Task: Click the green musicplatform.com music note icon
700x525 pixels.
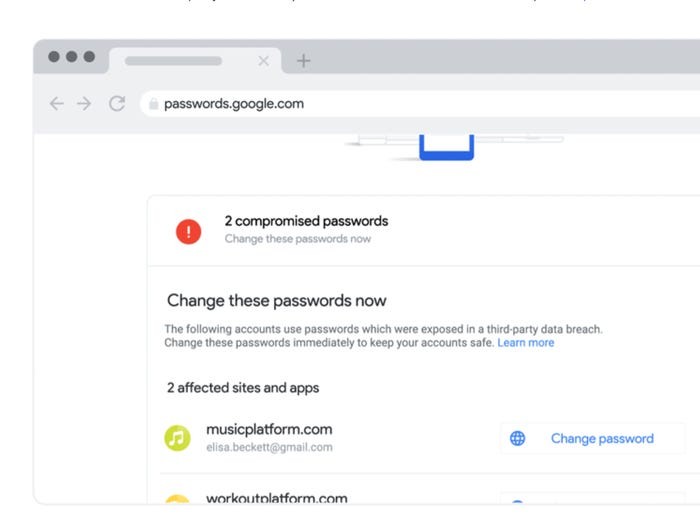Action: pyautogui.click(x=177, y=438)
